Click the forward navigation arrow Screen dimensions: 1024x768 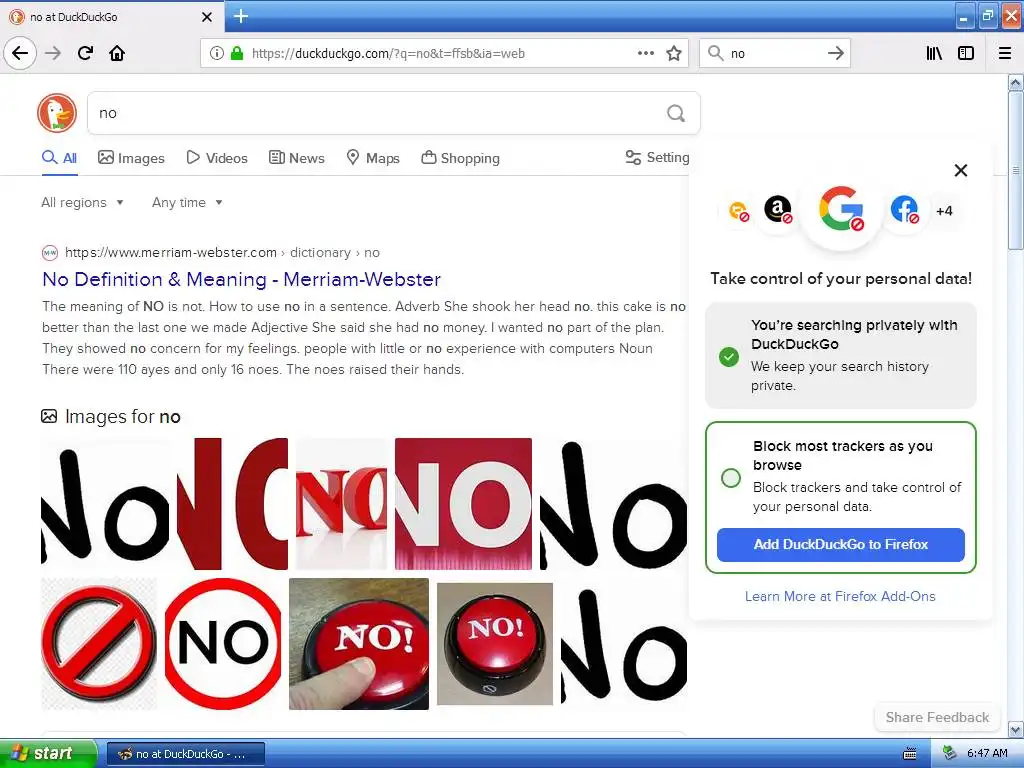click(53, 53)
